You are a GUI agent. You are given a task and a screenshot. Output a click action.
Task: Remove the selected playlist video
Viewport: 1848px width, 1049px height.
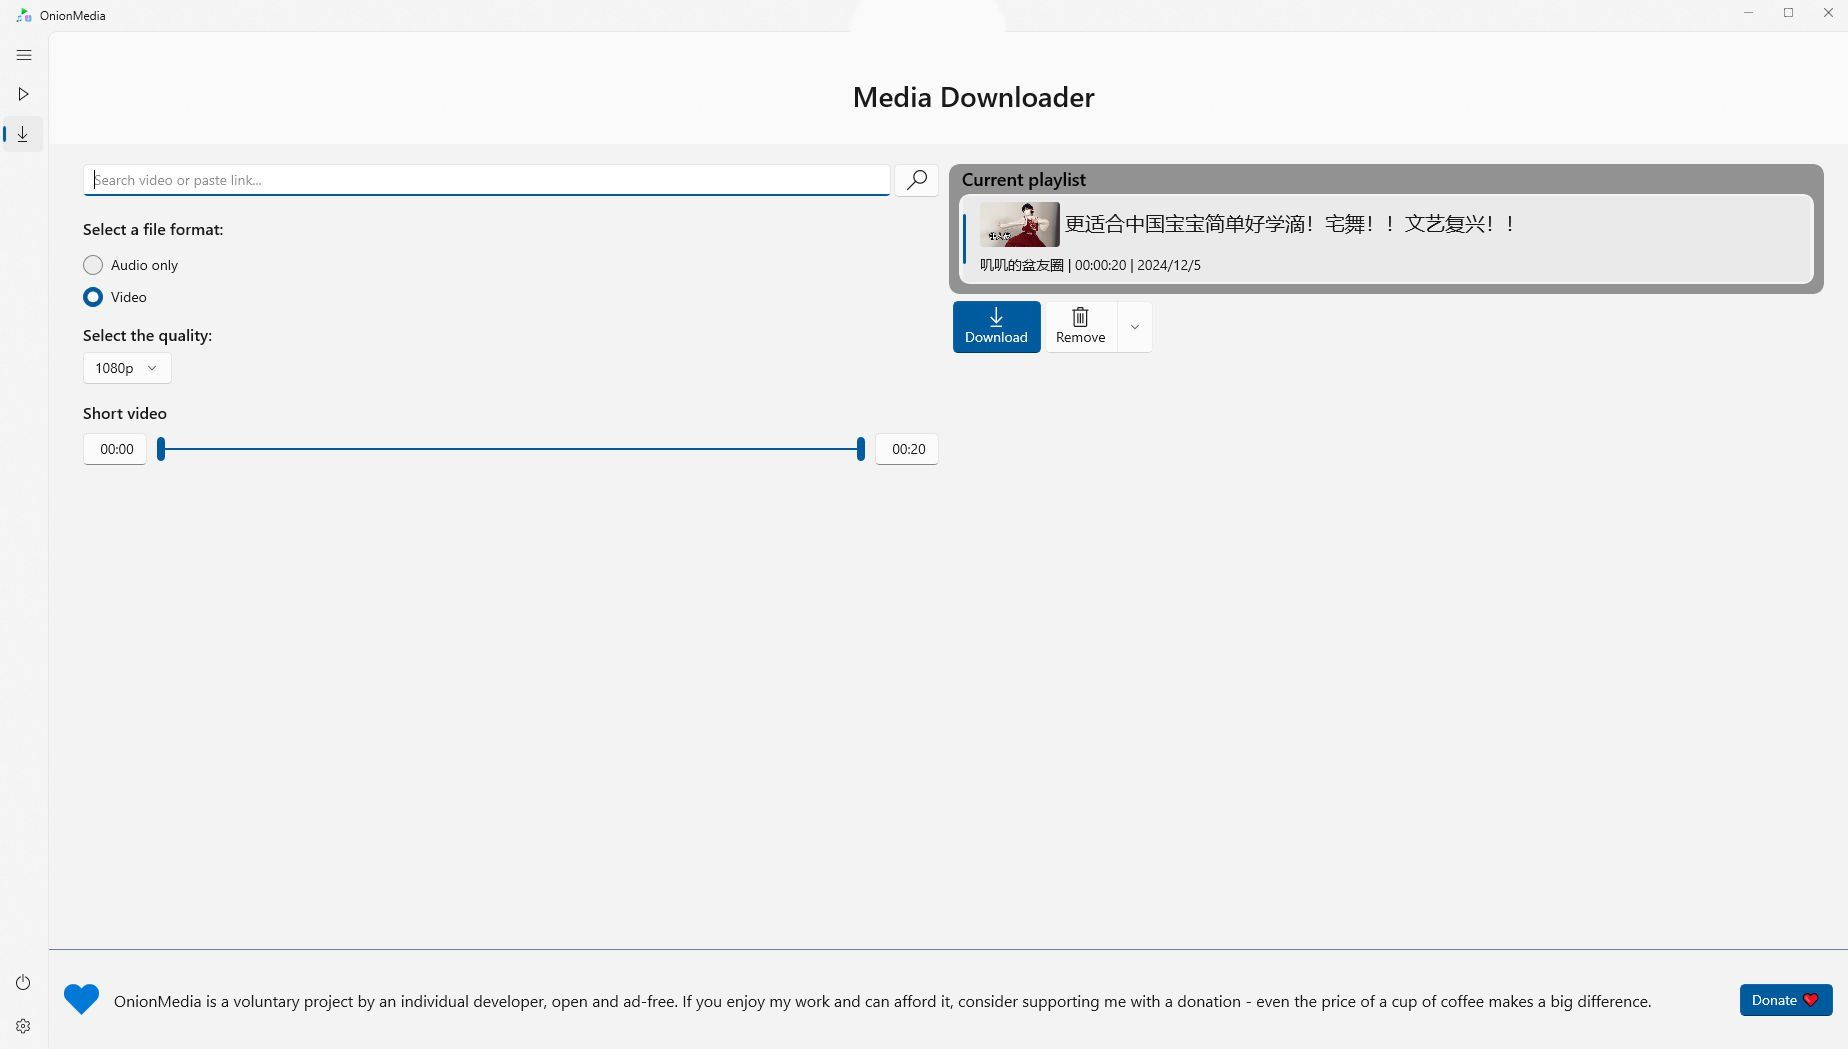pyautogui.click(x=1080, y=327)
